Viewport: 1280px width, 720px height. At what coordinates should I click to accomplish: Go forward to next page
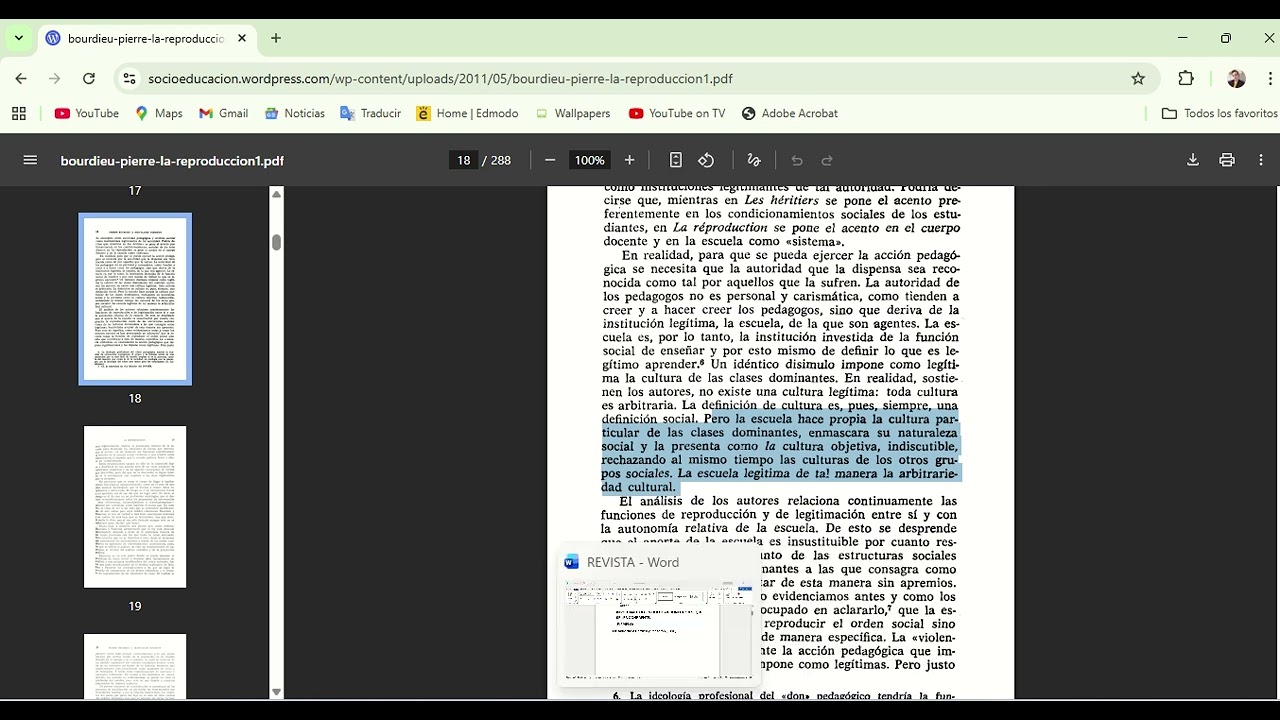point(55,78)
